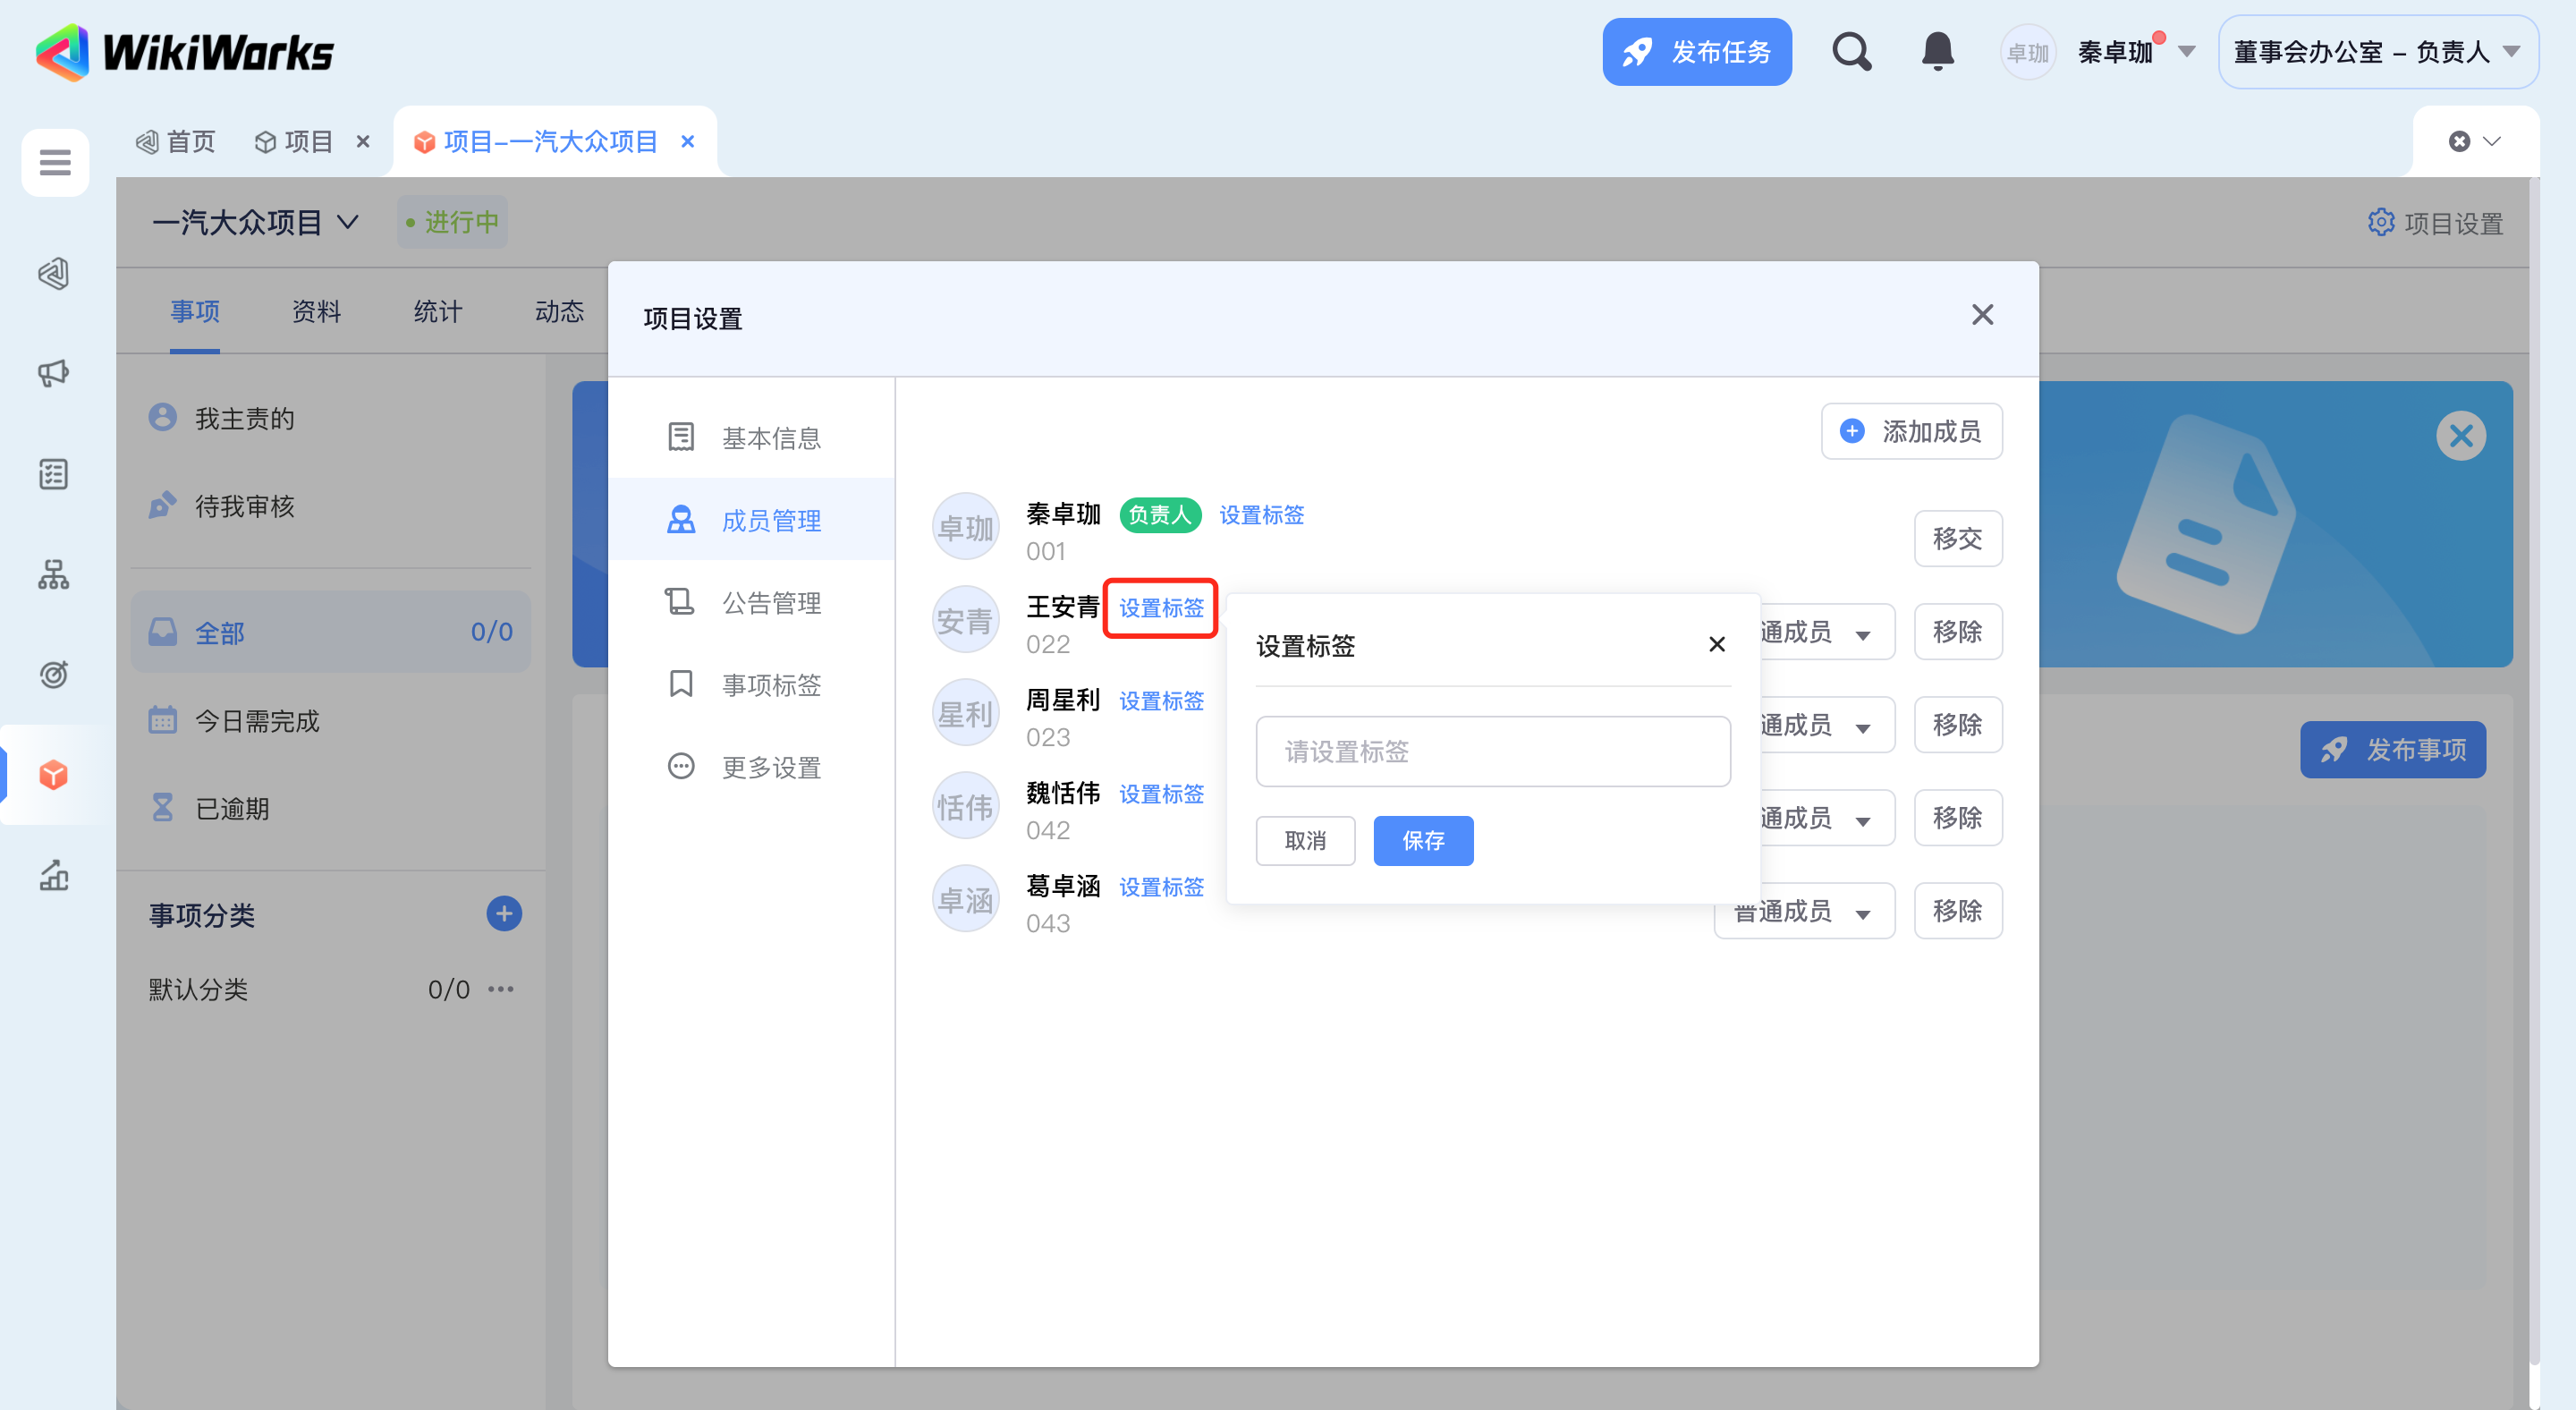
Task: Open the checklist sidebar icon
Action: [x=54, y=474]
